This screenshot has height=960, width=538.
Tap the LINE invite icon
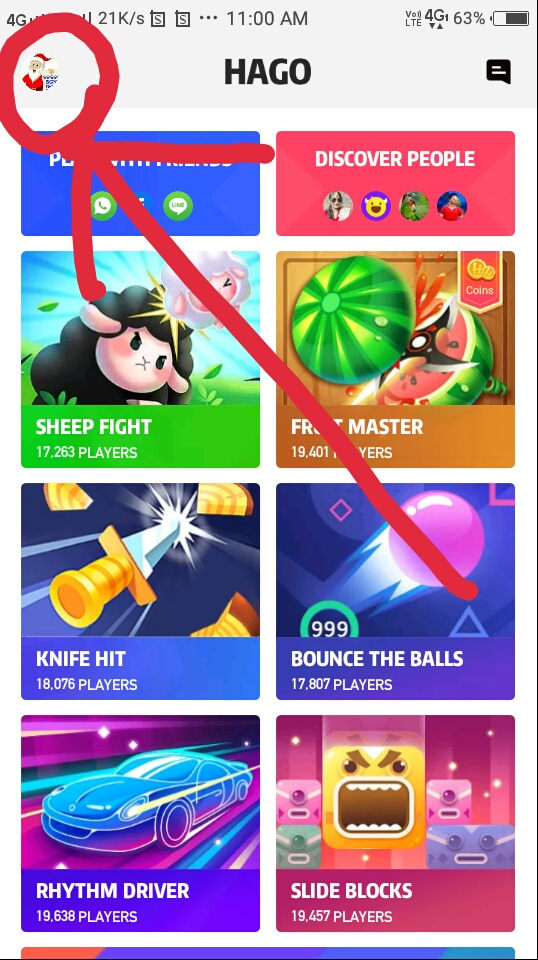pos(178,206)
